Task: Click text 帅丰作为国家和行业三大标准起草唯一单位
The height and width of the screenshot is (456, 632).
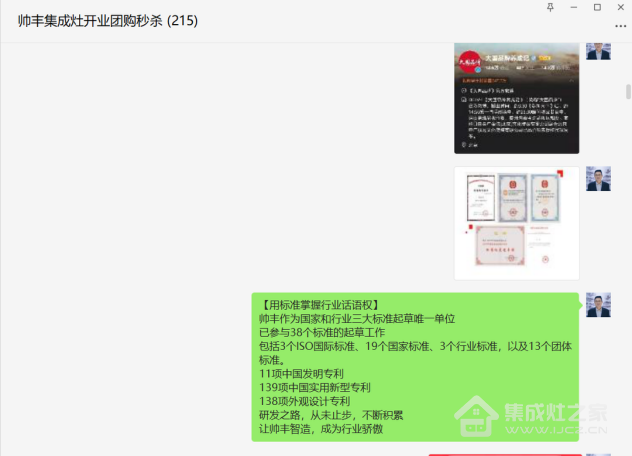Action: [357, 319]
